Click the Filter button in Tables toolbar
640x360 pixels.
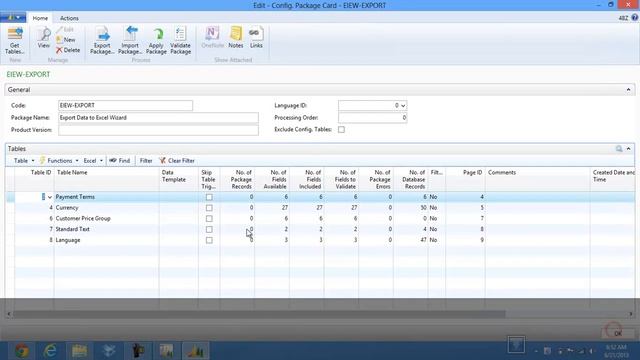point(146,161)
